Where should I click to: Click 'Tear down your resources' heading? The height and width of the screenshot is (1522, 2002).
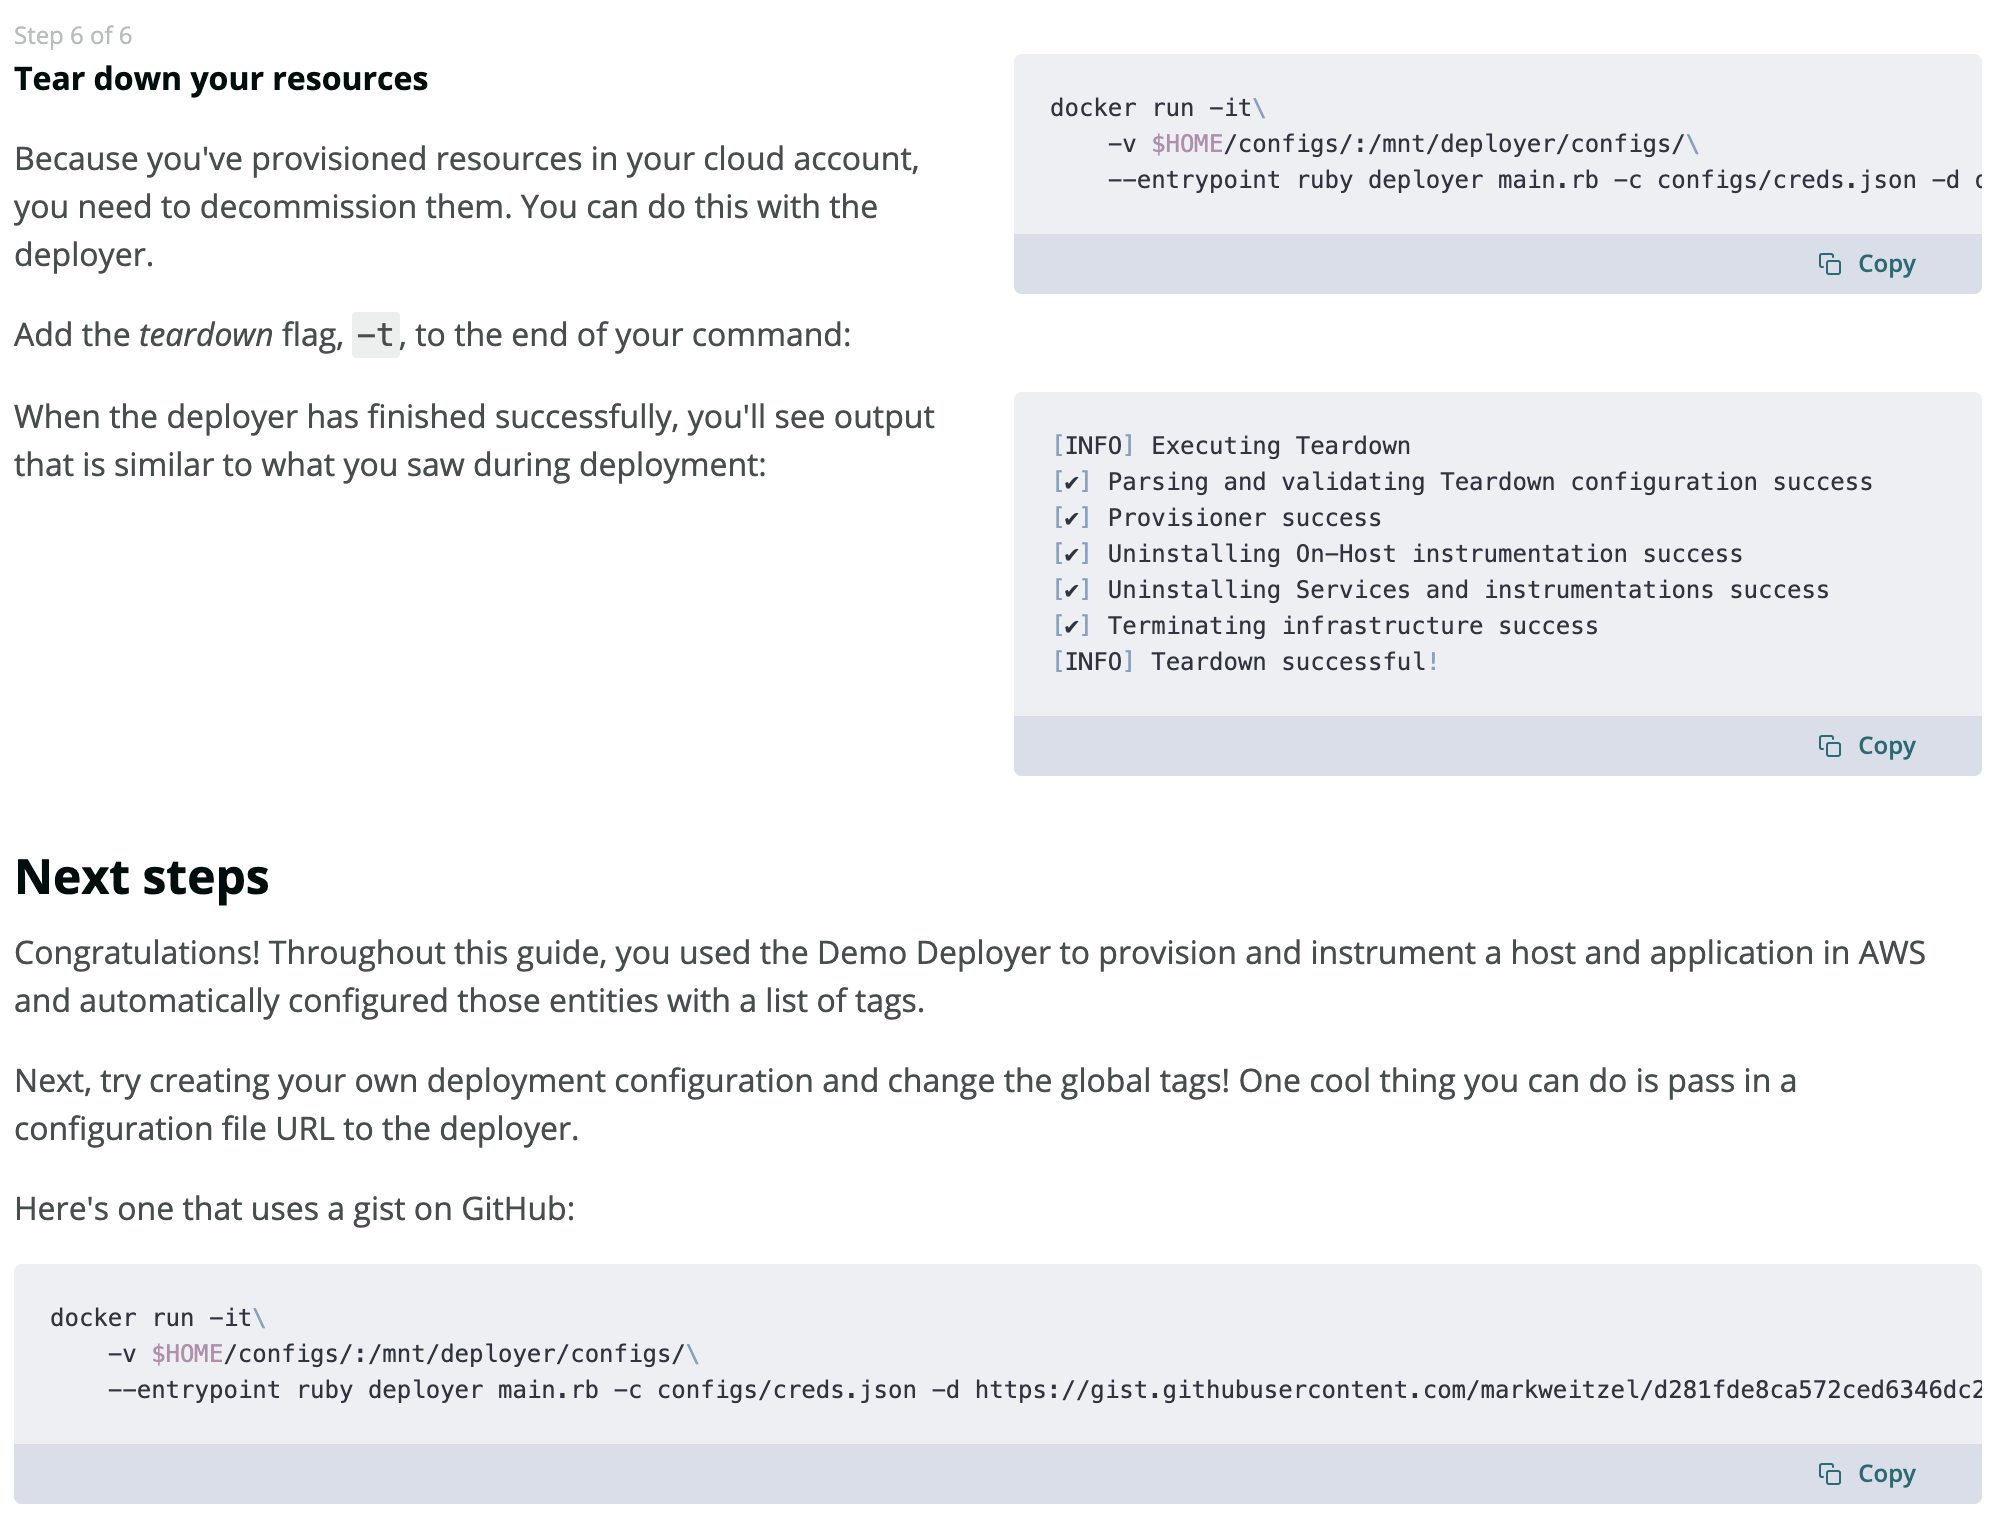pos(221,79)
